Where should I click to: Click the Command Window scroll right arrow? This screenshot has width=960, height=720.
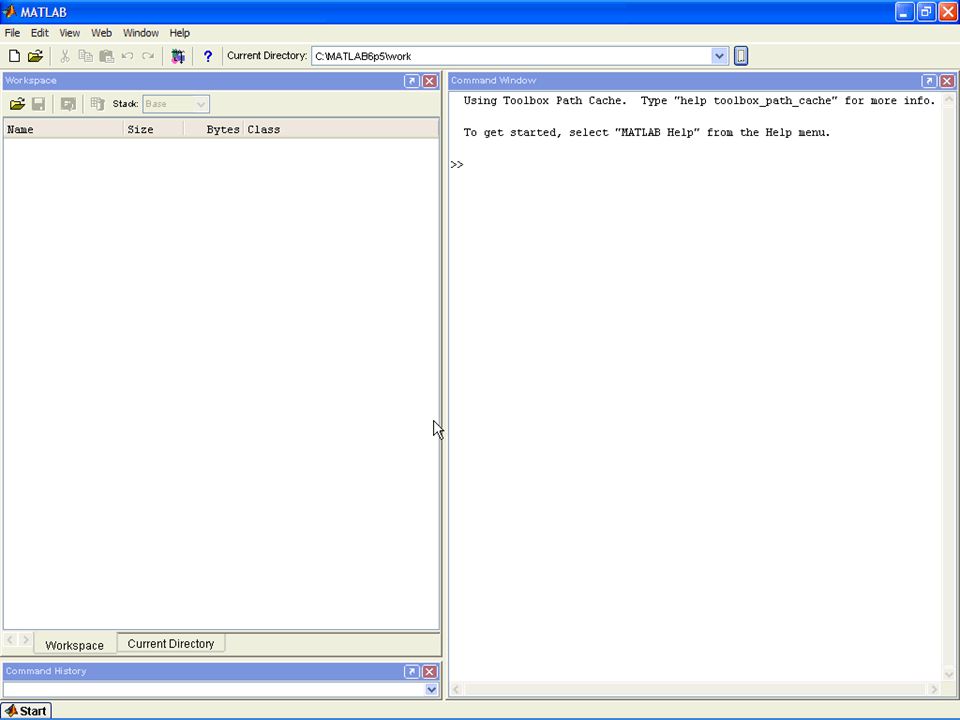(934, 689)
